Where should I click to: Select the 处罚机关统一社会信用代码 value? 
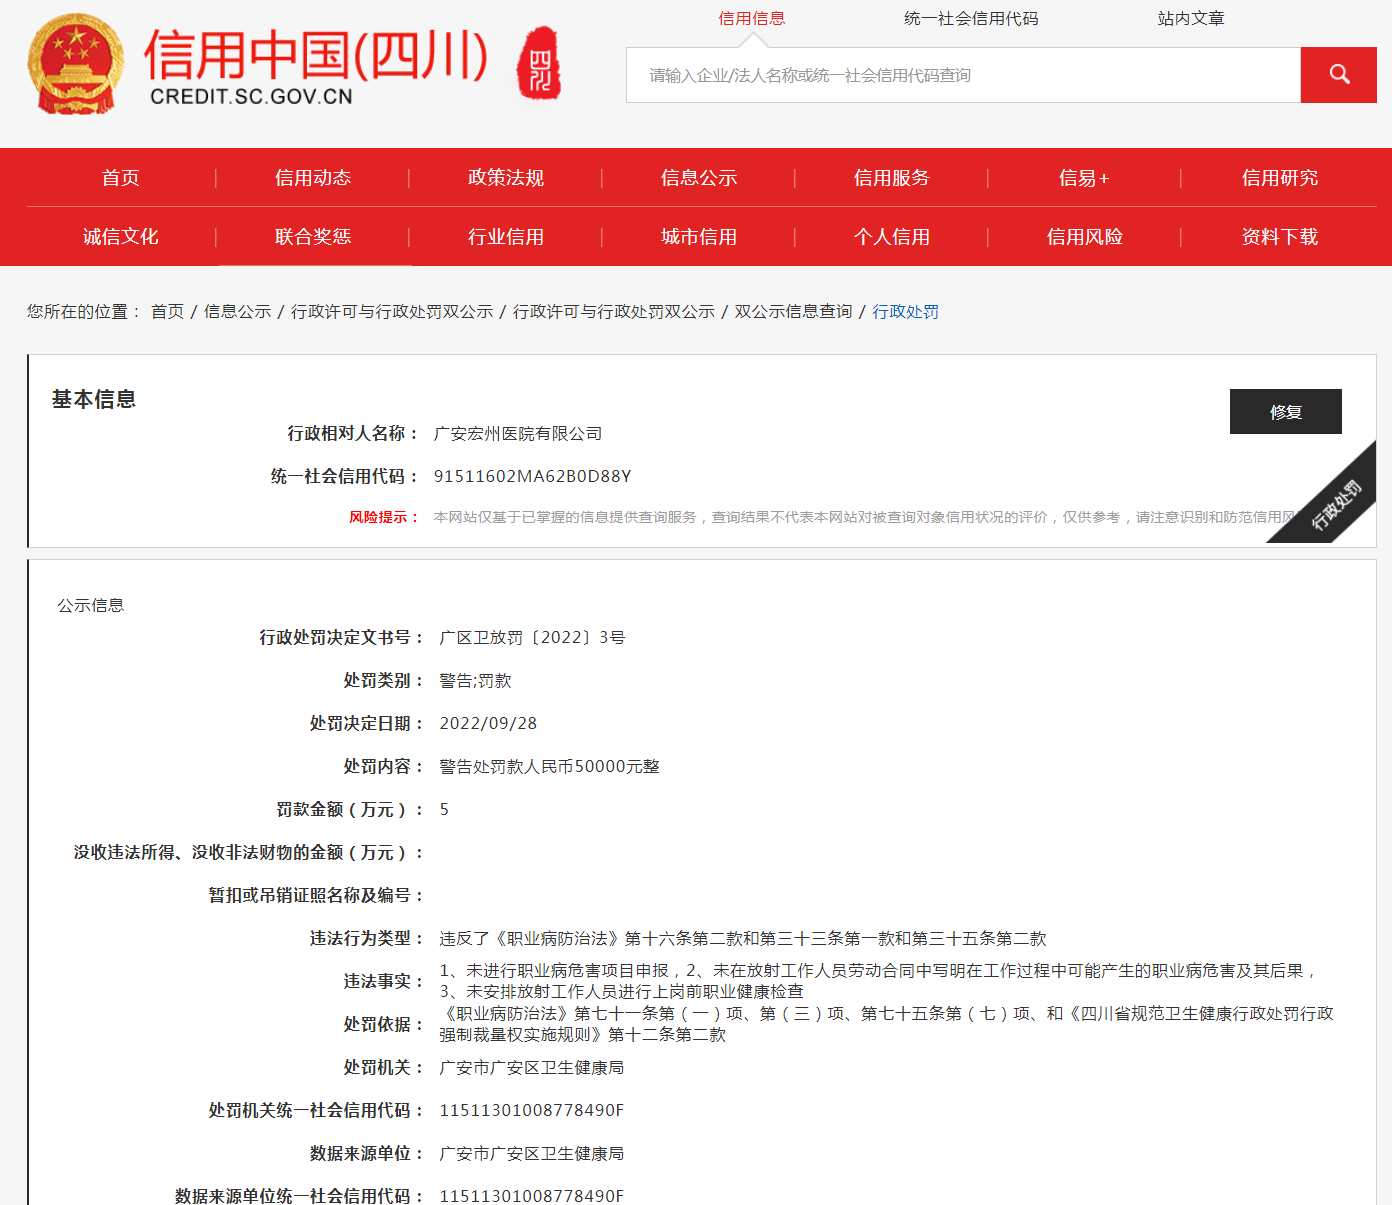click(x=532, y=1111)
